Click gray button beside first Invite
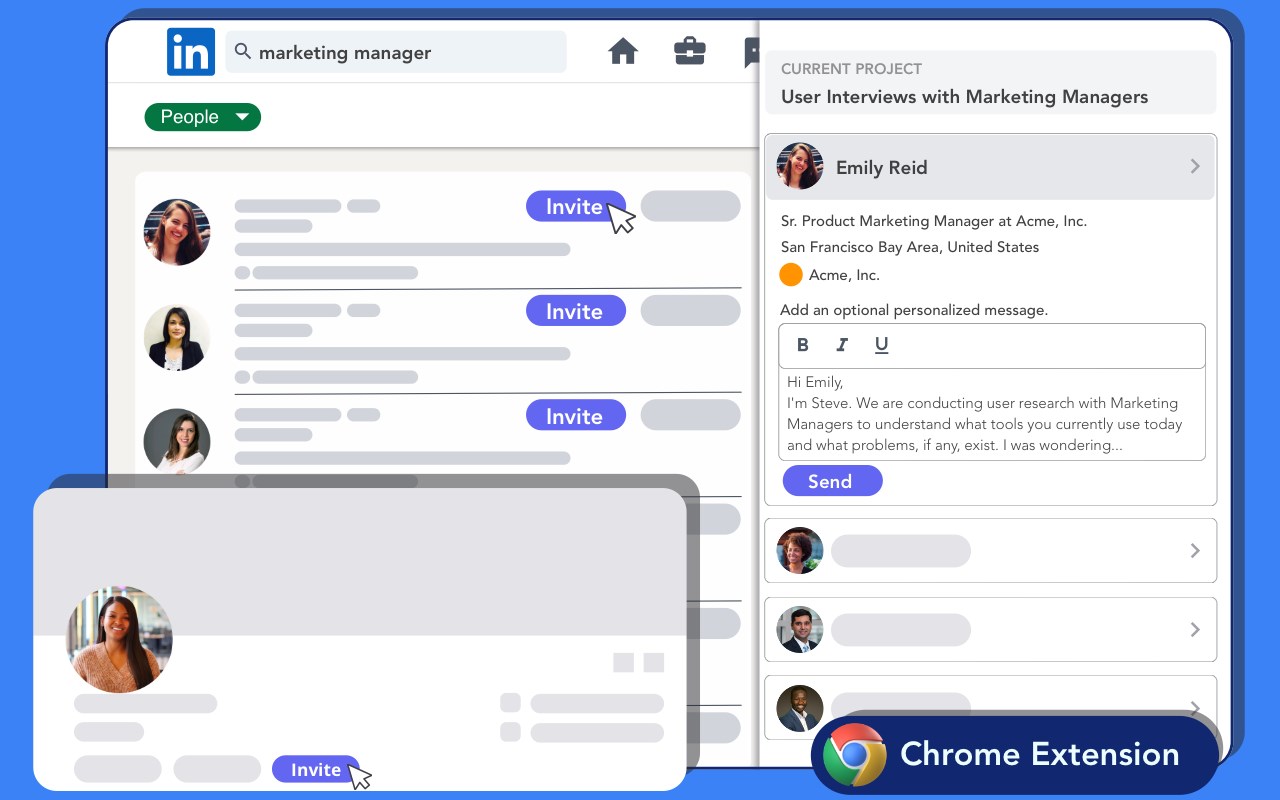 click(x=690, y=206)
